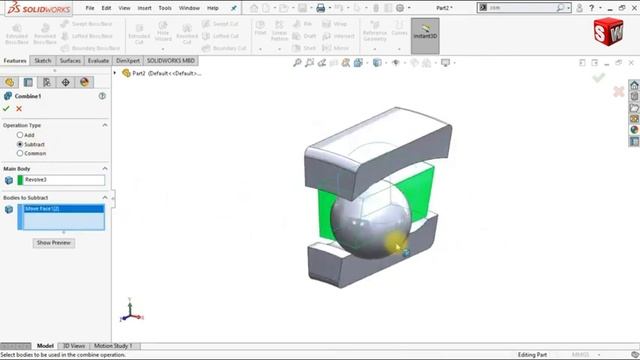Click the Zoom to Area icon
Image resolution: width=640 pixels, height=360 pixels.
click(x=309, y=62)
